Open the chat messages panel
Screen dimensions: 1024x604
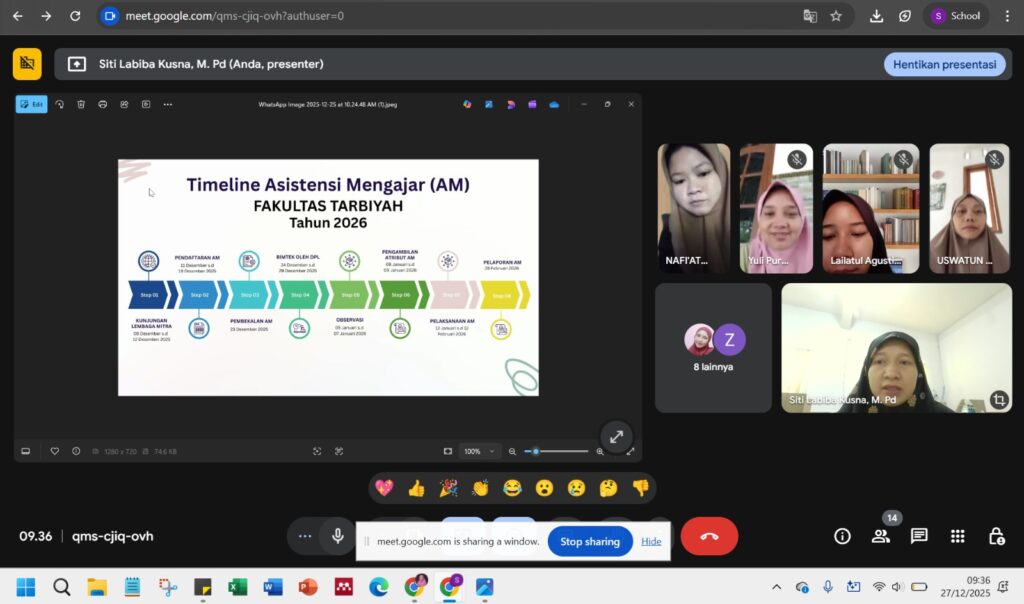click(x=919, y=536)
